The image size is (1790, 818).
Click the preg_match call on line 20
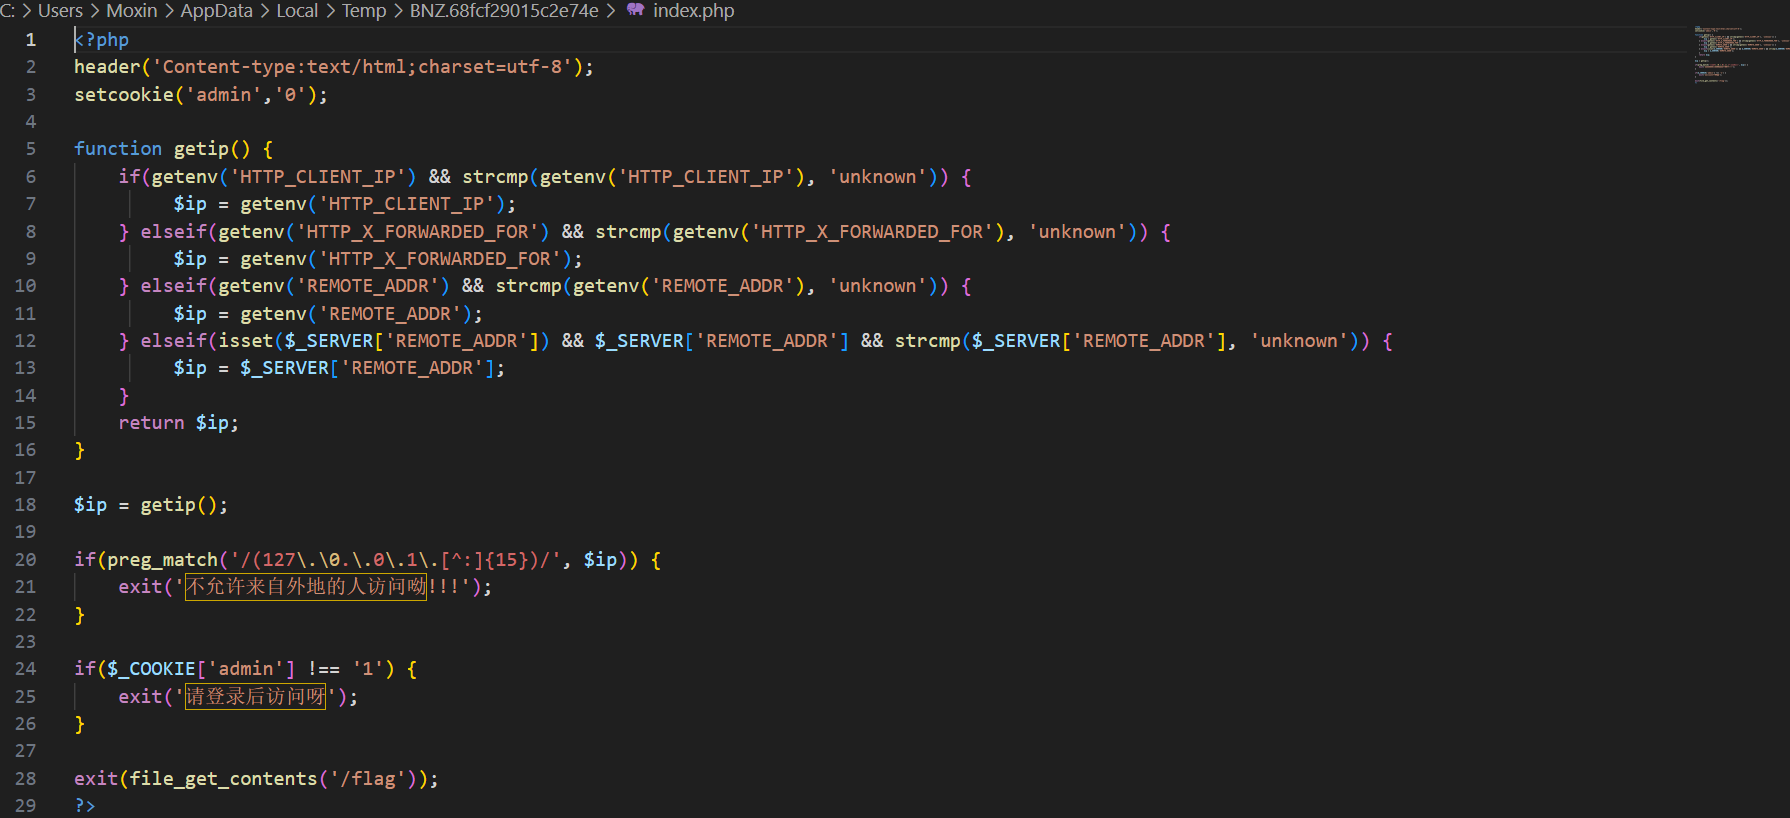[162, 560]
